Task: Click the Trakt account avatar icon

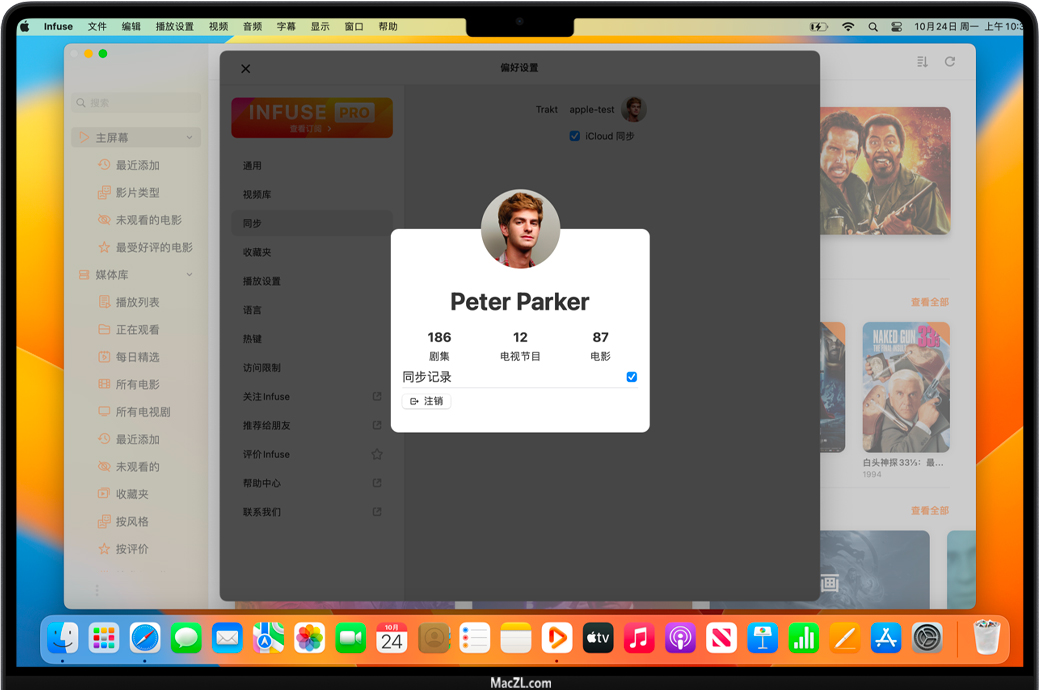Action: coord(633,110)
